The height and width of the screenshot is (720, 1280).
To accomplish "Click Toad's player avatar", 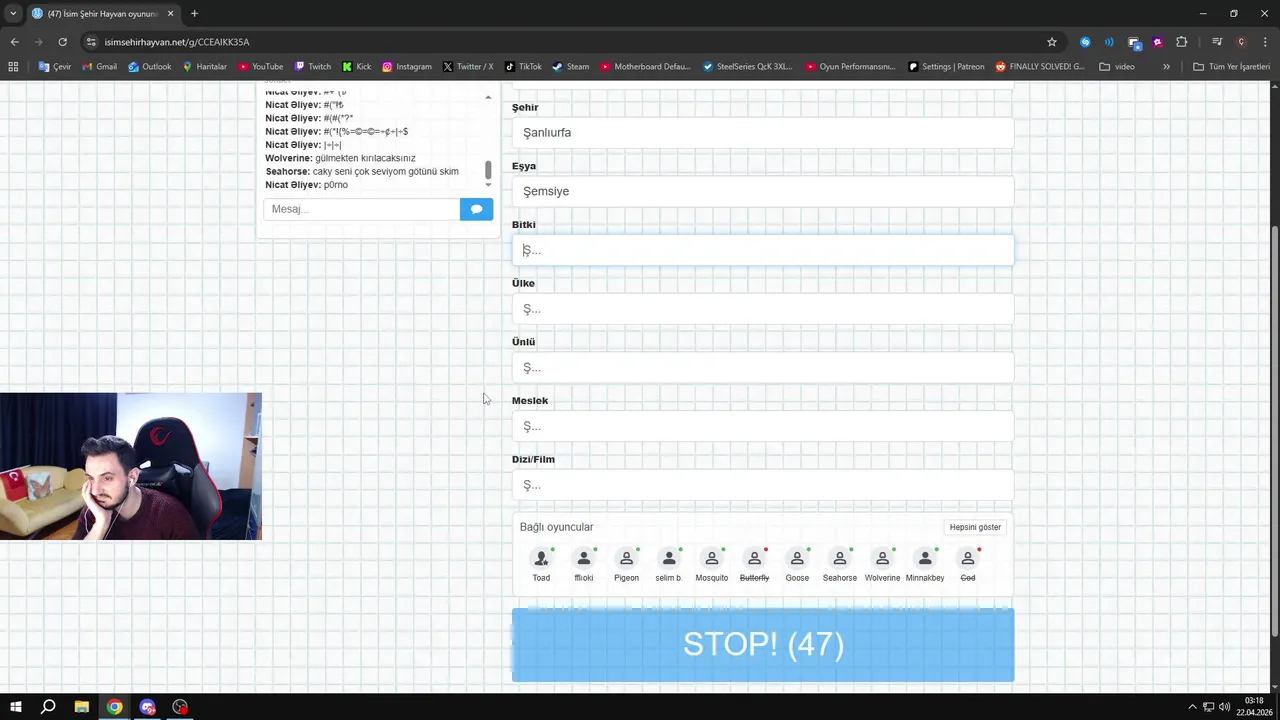I will (x=541, y=559).
